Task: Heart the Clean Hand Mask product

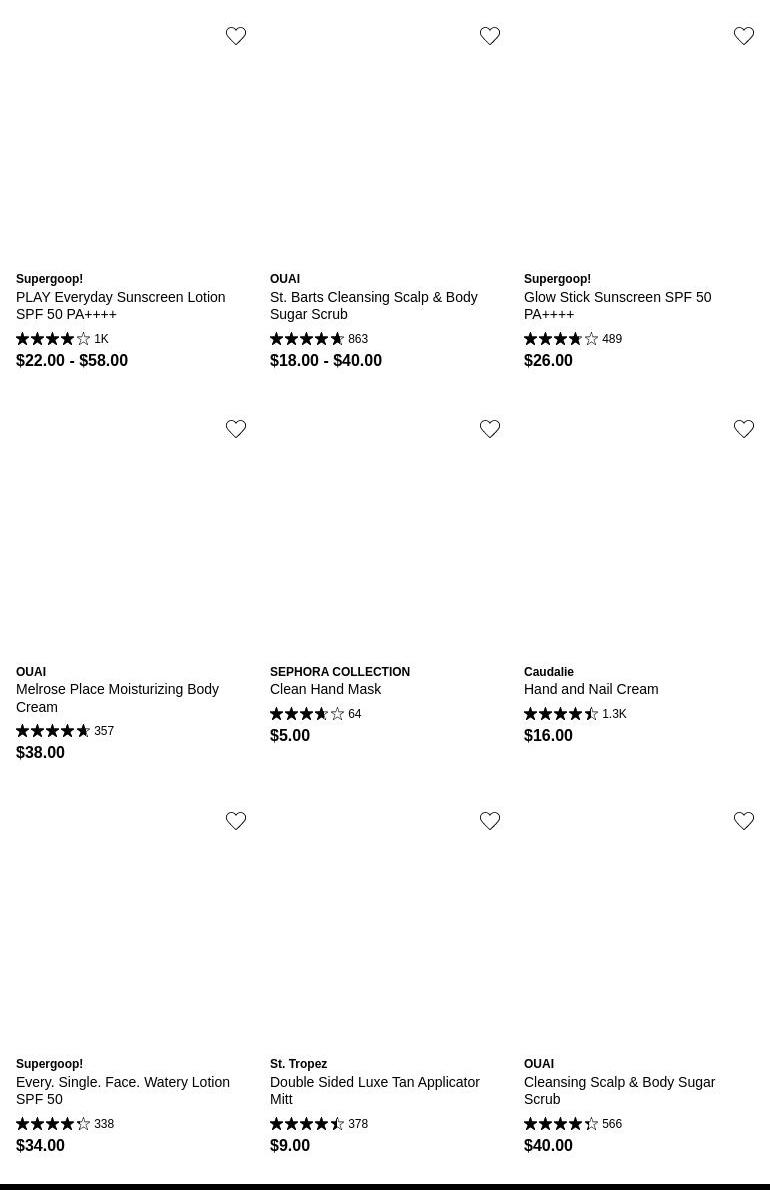Action: 490,429
